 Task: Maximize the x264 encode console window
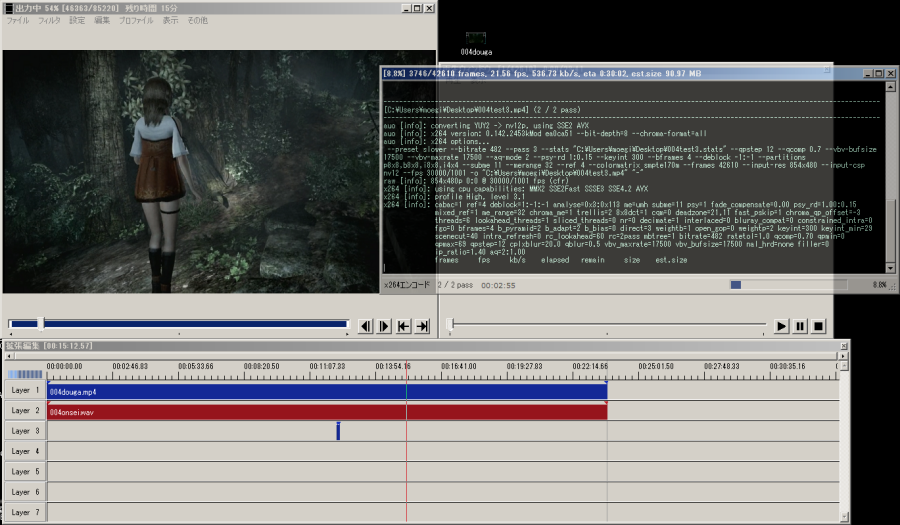coord(879,73)
